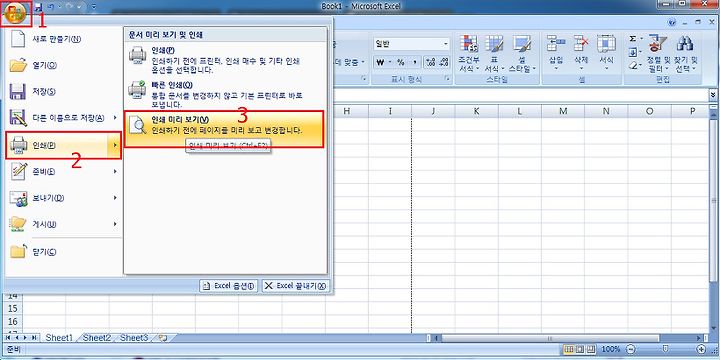Switch to Normal view in status bar

click(x=568, y=349)
